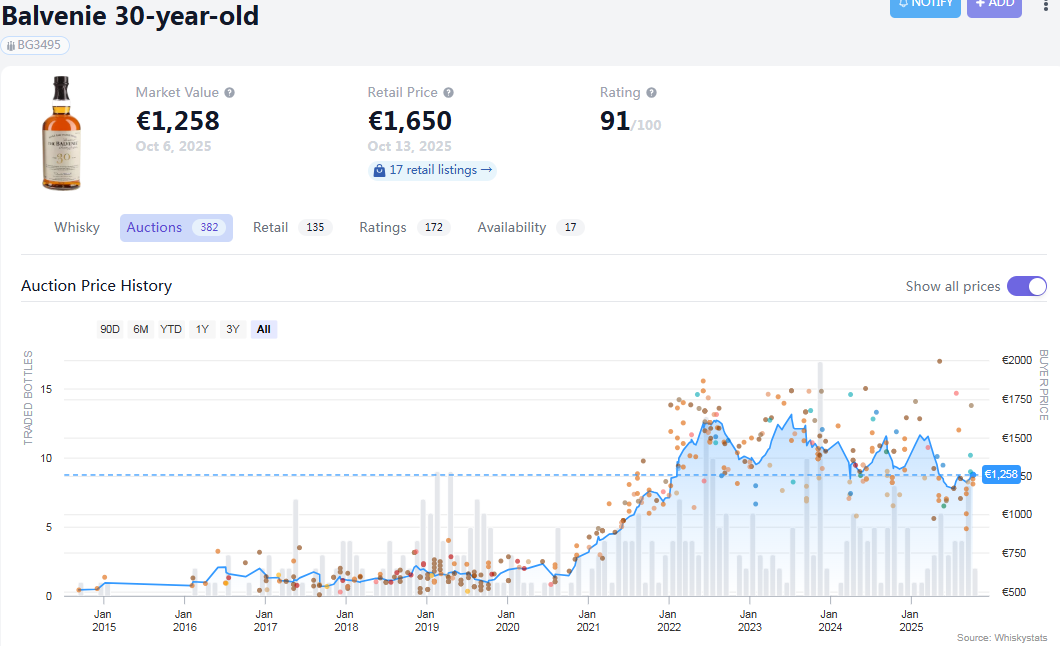Screen dimensions: 1060x646
Task: Select the 90D time range
Action: click(109, 329)
